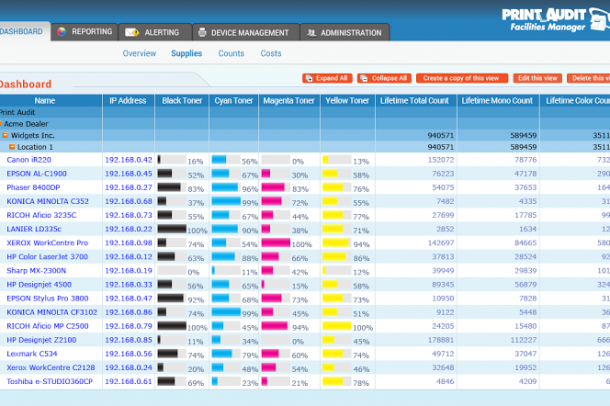
Task: Sort by the IP Address column header
Action: point(128,101)
